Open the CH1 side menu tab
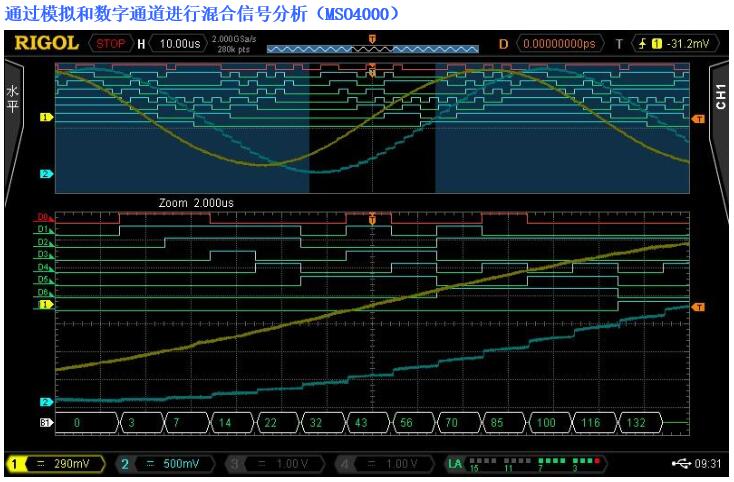Viewport: 734px width, 482px height. (x=721, y=97)
